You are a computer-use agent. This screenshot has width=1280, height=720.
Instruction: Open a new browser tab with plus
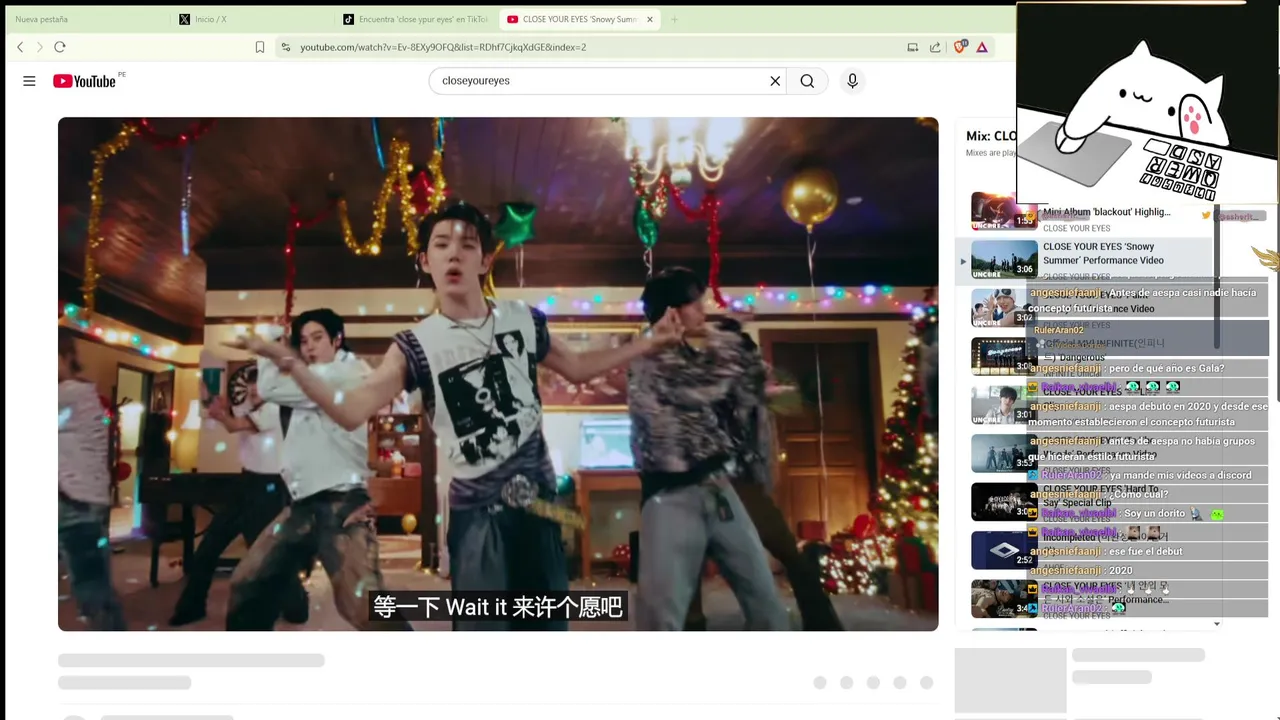coord(674,19)
